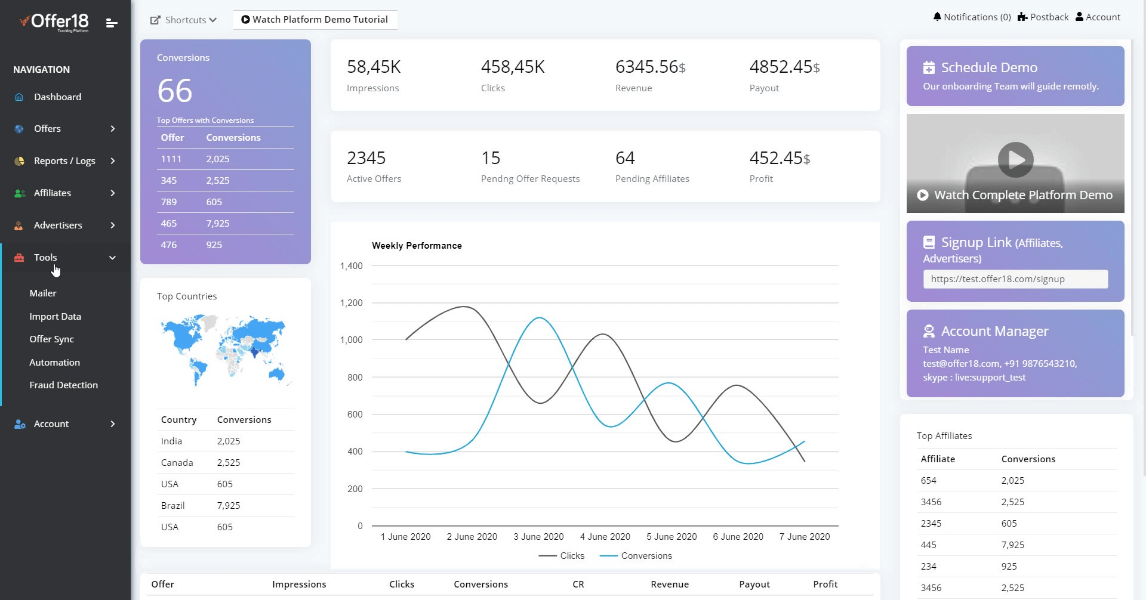
Task: Open the Postback link in header
Action: tap(1043, 17)
